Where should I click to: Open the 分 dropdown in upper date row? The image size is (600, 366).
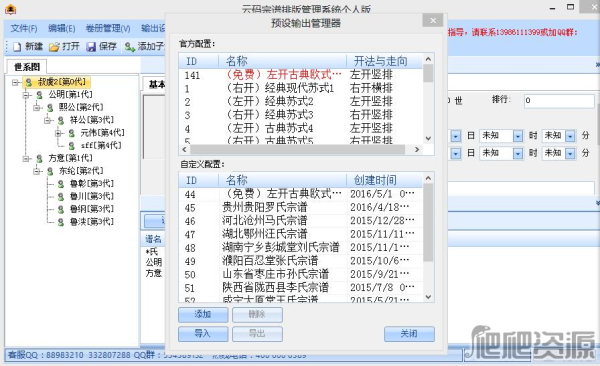[570, 136]
